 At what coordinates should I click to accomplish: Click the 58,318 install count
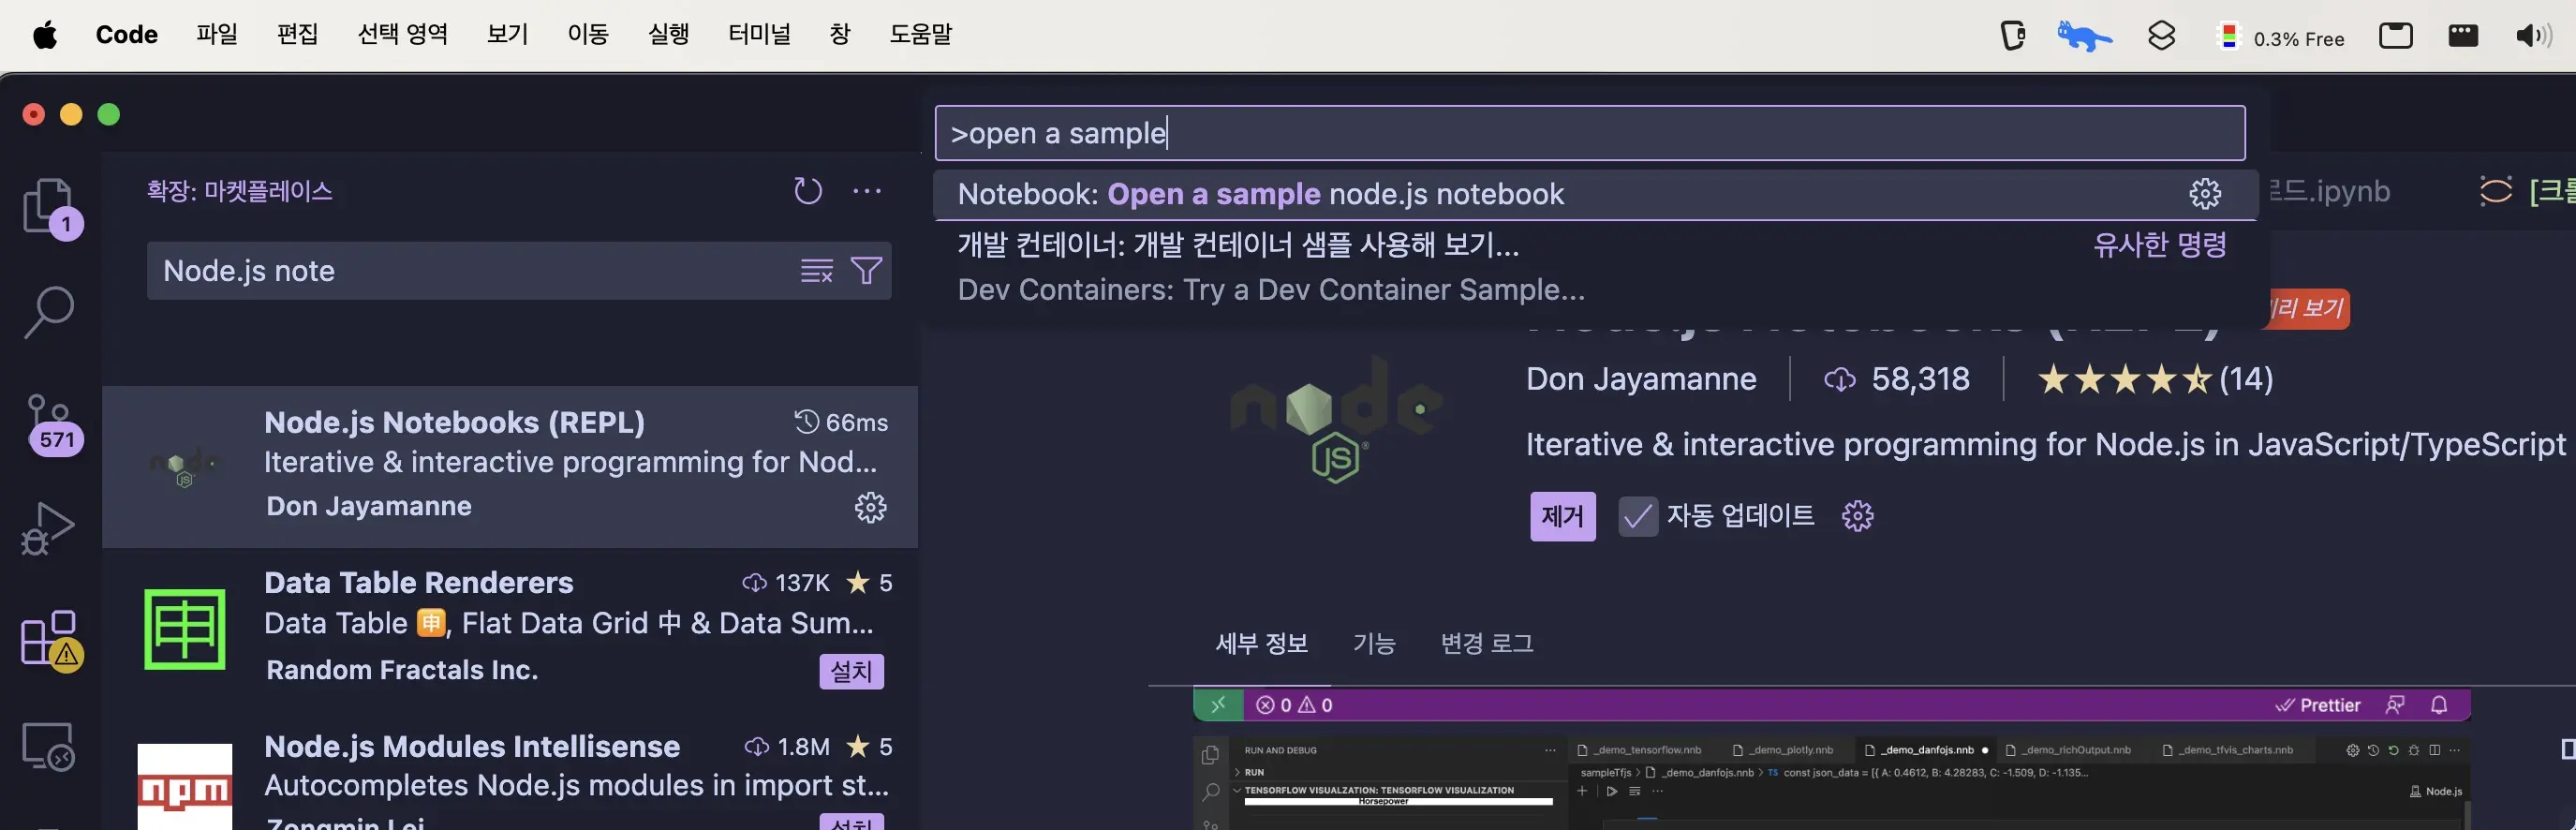(1897, 379)
